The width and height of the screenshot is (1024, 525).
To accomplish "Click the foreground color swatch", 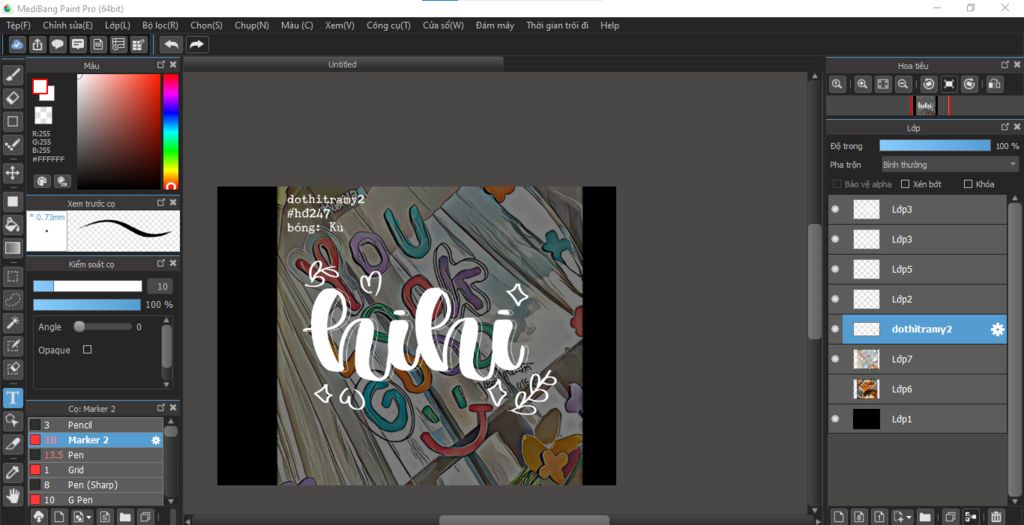I will coord(40,86).
